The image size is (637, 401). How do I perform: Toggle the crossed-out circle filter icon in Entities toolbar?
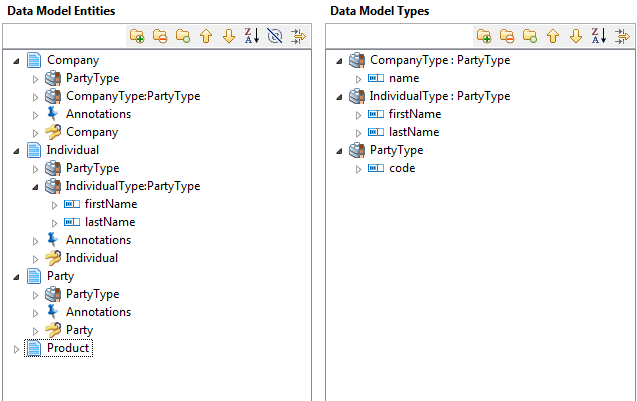275,36
